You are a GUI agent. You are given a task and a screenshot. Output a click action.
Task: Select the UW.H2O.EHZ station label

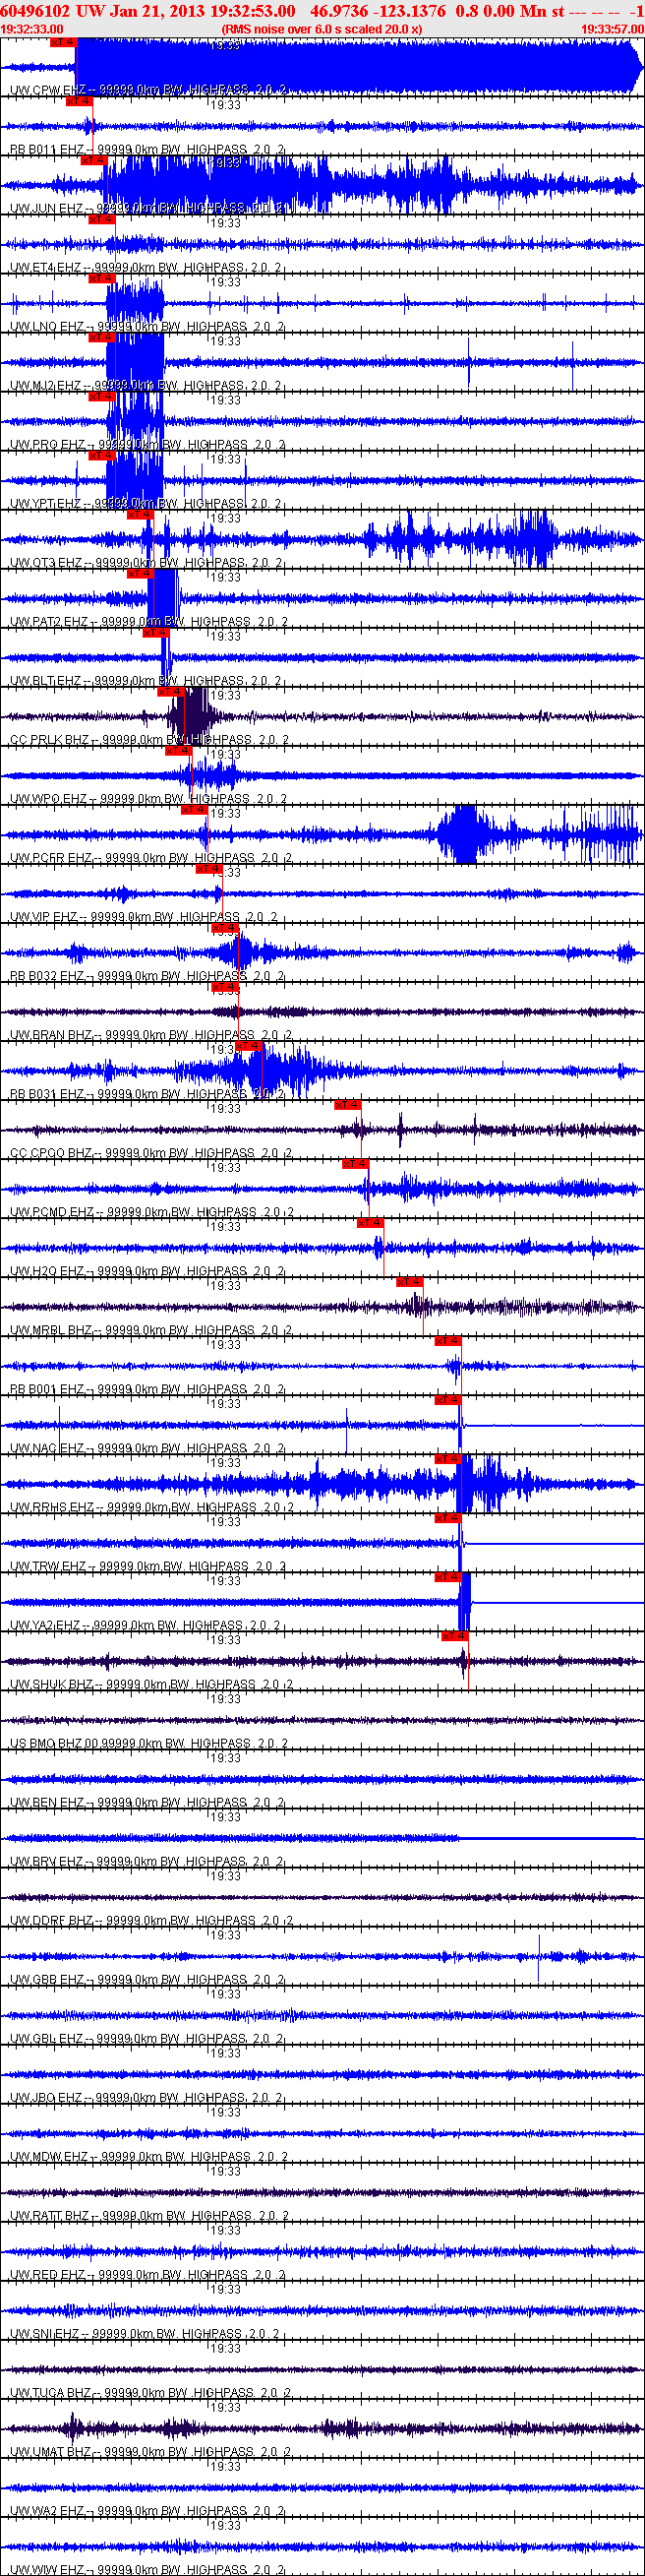[x=47, y=1270]
